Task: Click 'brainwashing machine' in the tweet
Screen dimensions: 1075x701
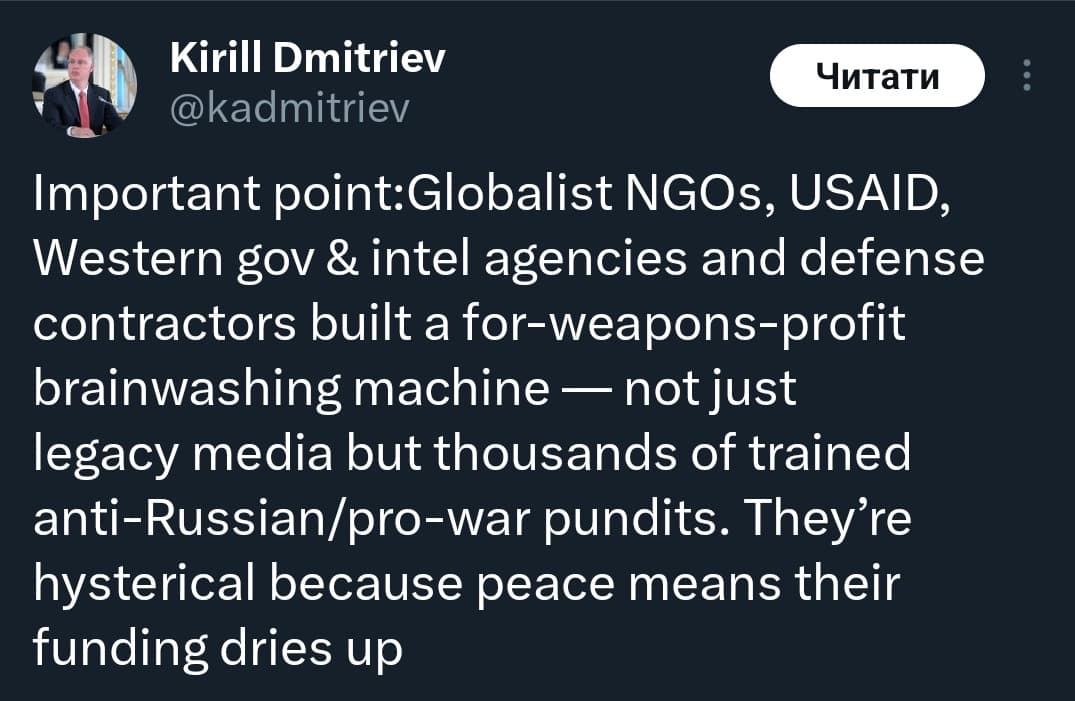Action: [x=290, y=389]
